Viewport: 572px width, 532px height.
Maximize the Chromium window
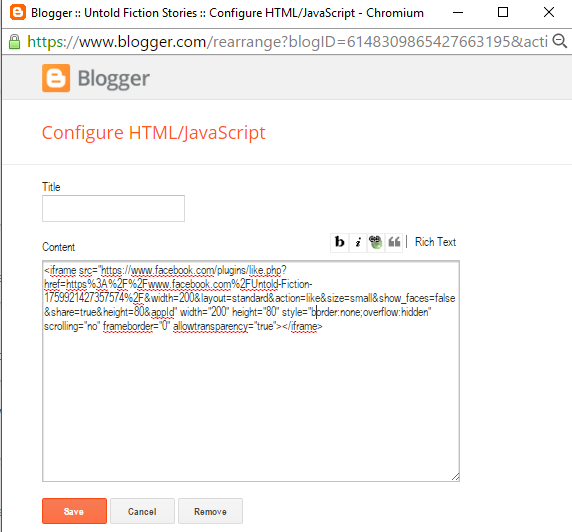(503, 12)
